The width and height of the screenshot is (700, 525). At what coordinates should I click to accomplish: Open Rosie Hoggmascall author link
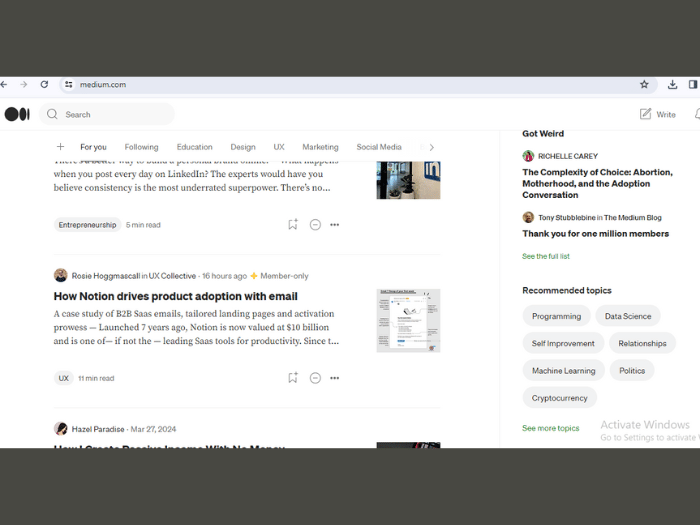coord(106,276)
